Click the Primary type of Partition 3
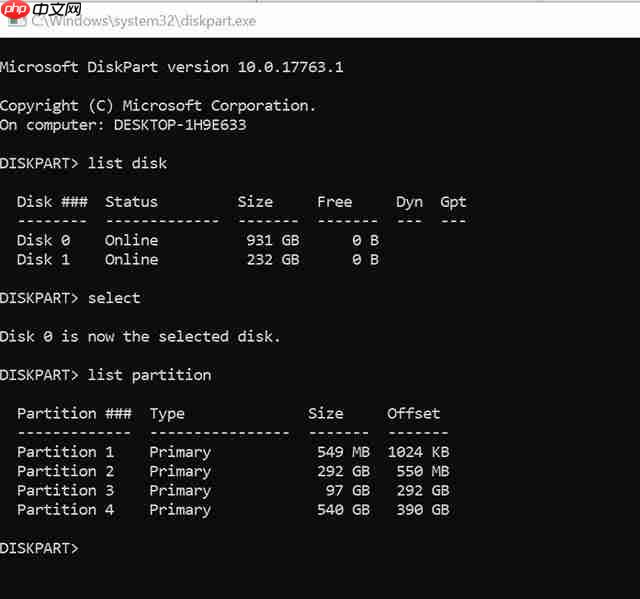This screenshot has width=640, height=599. pyautogui.click(x=180, y=491)
